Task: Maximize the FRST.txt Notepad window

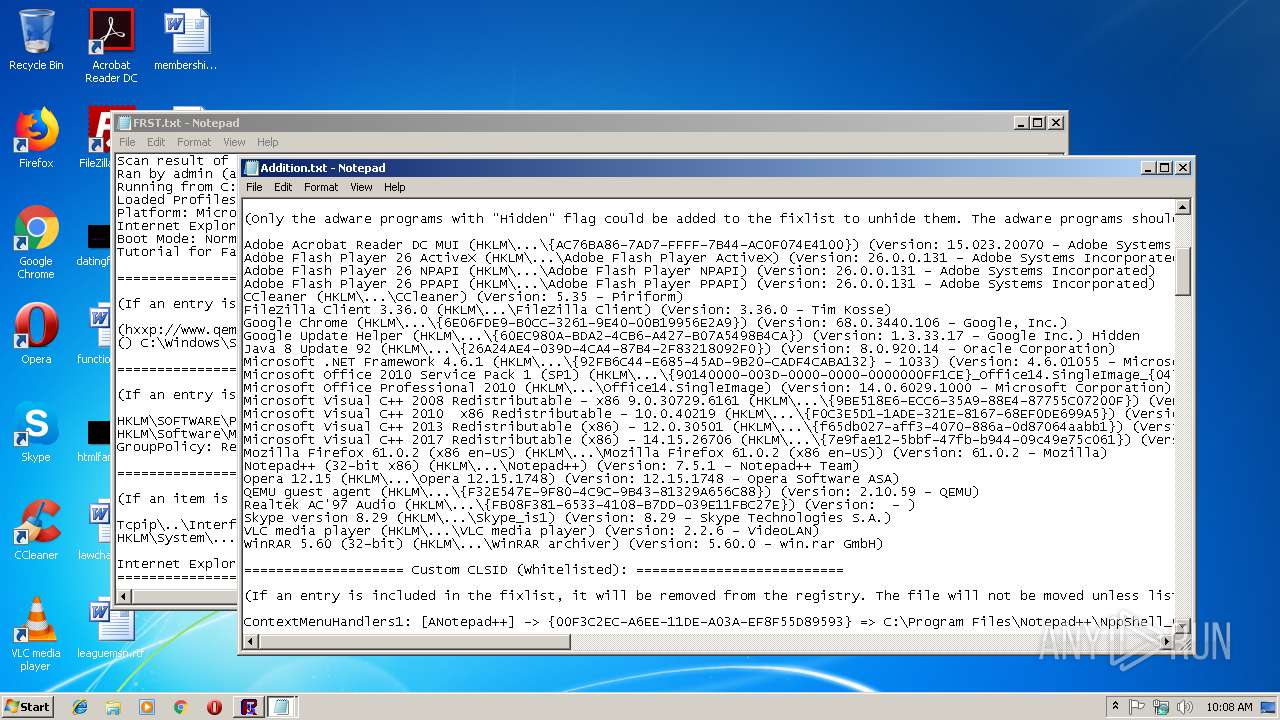Action: pos(1038,123)
